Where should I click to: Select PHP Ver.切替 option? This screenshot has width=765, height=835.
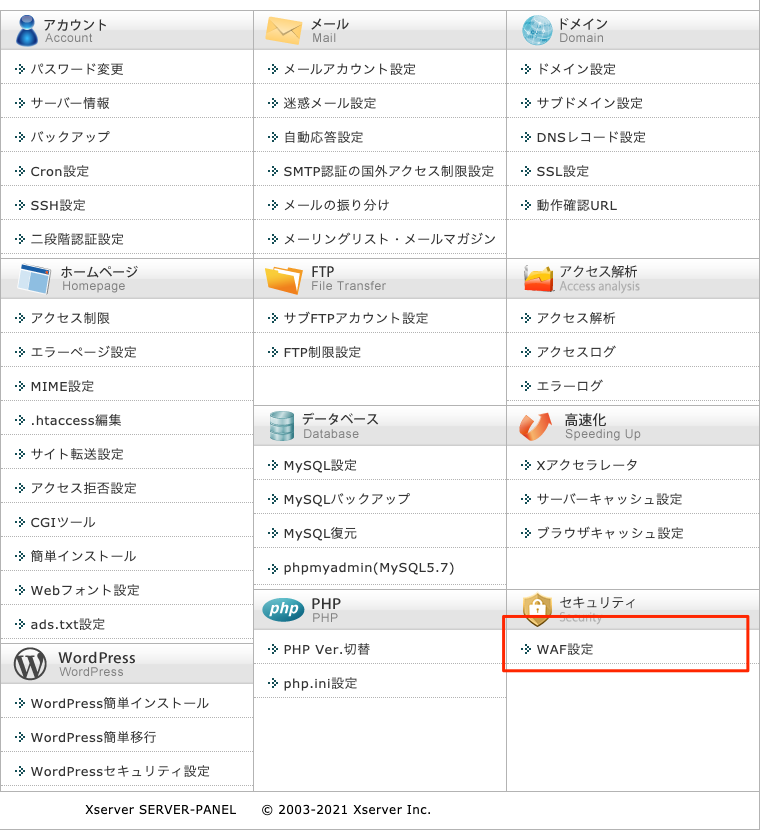point(326,649)
